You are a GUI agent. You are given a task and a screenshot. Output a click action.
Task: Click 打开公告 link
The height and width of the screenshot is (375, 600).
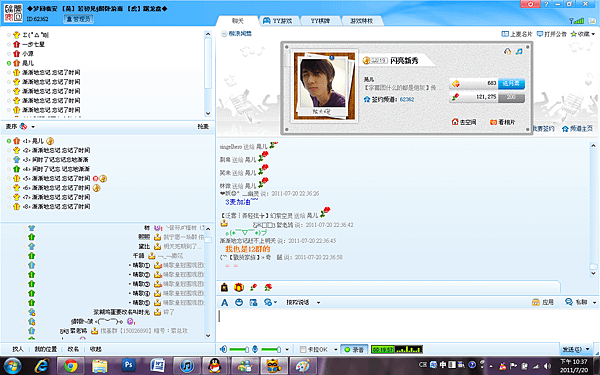(x=551, y=34)
